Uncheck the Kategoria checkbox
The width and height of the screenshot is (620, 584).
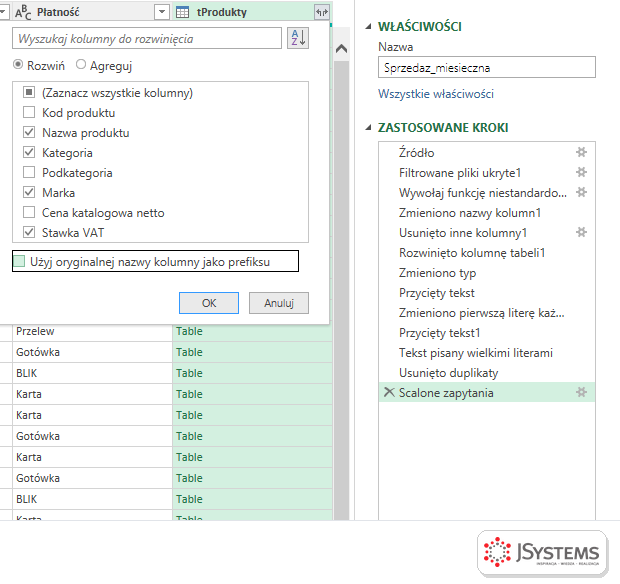pos(29,152)
